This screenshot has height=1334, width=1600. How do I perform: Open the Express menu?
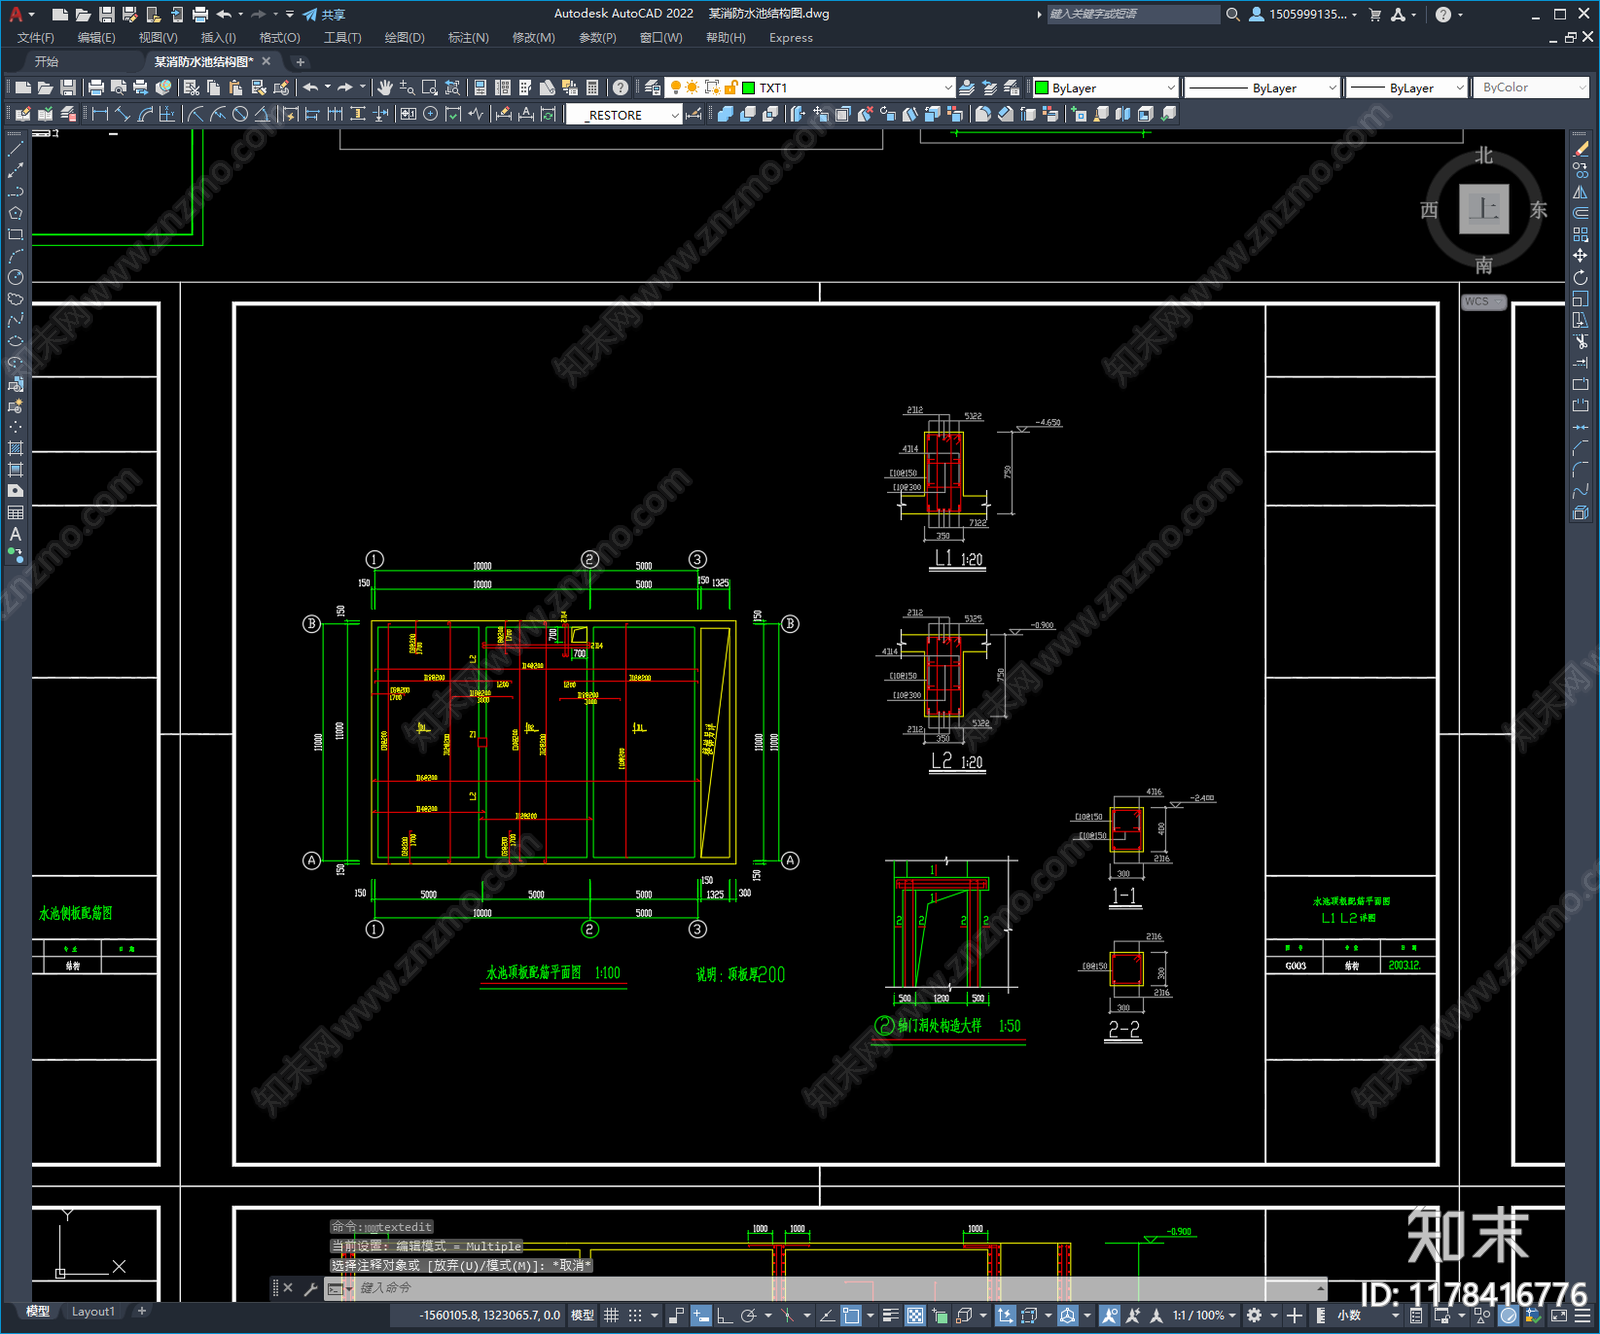click(x=790, y=37)
